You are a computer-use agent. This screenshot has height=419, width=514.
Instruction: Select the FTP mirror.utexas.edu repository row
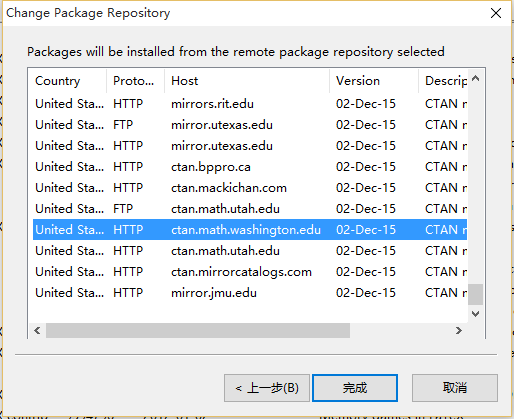[x=250, y=125]
